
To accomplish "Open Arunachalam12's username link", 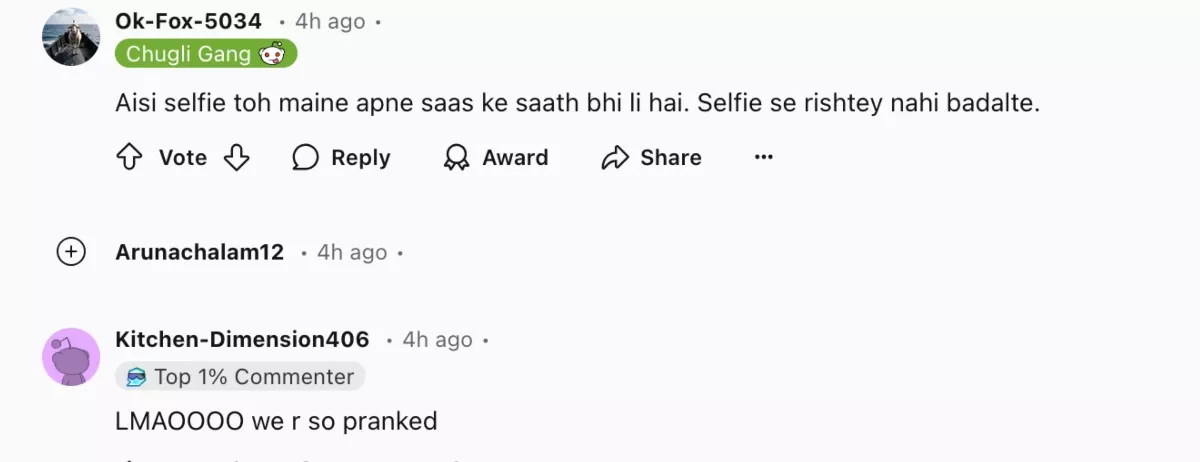I will (200, 253).
